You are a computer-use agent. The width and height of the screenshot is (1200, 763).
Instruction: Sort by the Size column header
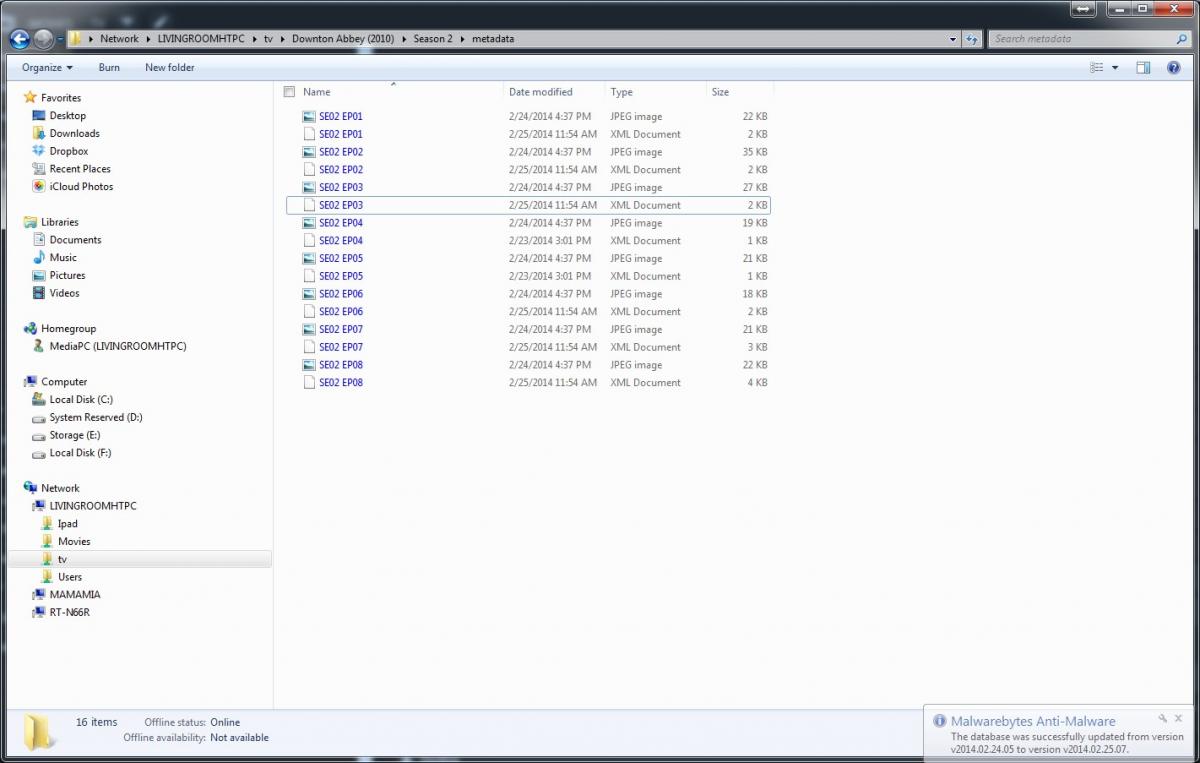[x=720, y=92]
